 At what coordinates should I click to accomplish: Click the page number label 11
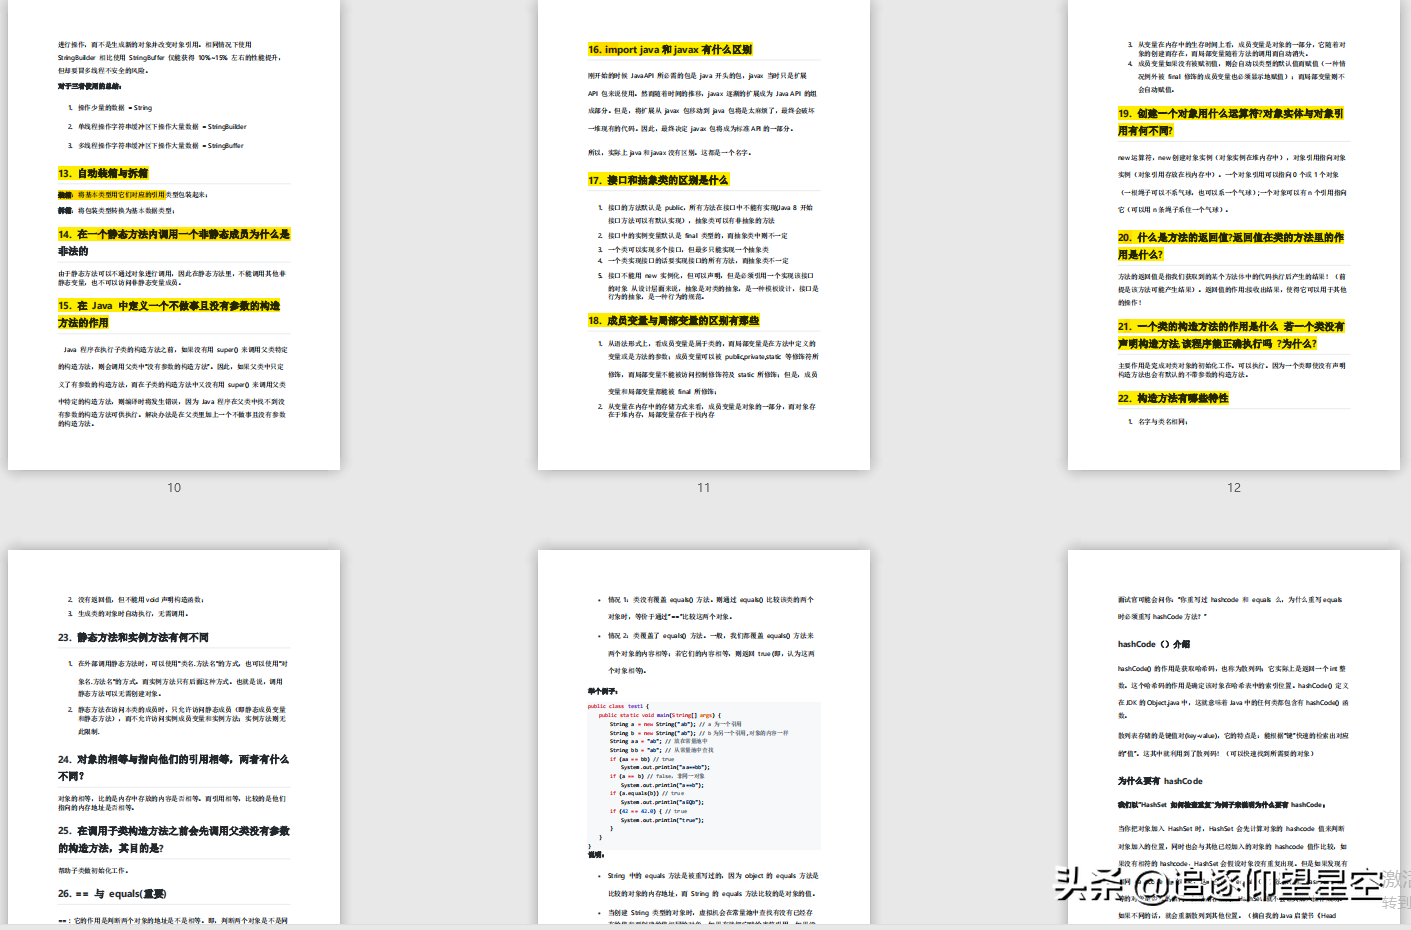tap(704, 488)
